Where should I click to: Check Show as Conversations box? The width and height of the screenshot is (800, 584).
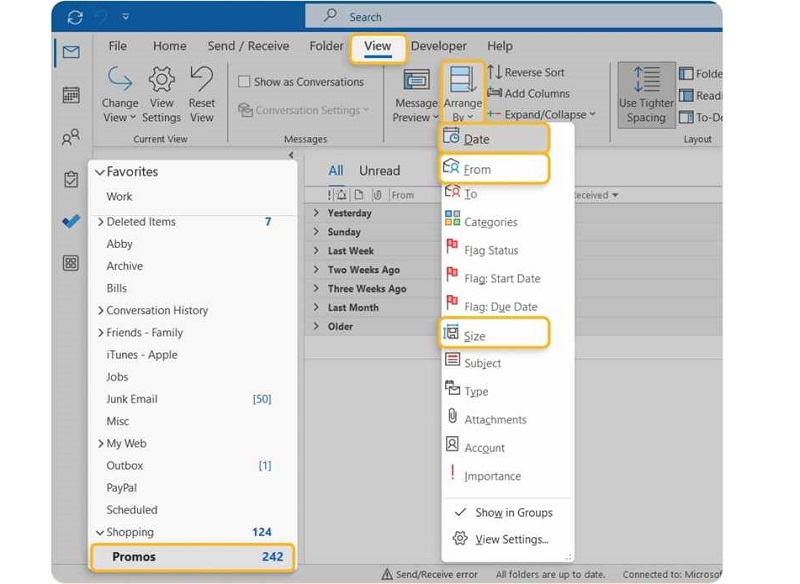pyautogui.click(x=244, y=82)
